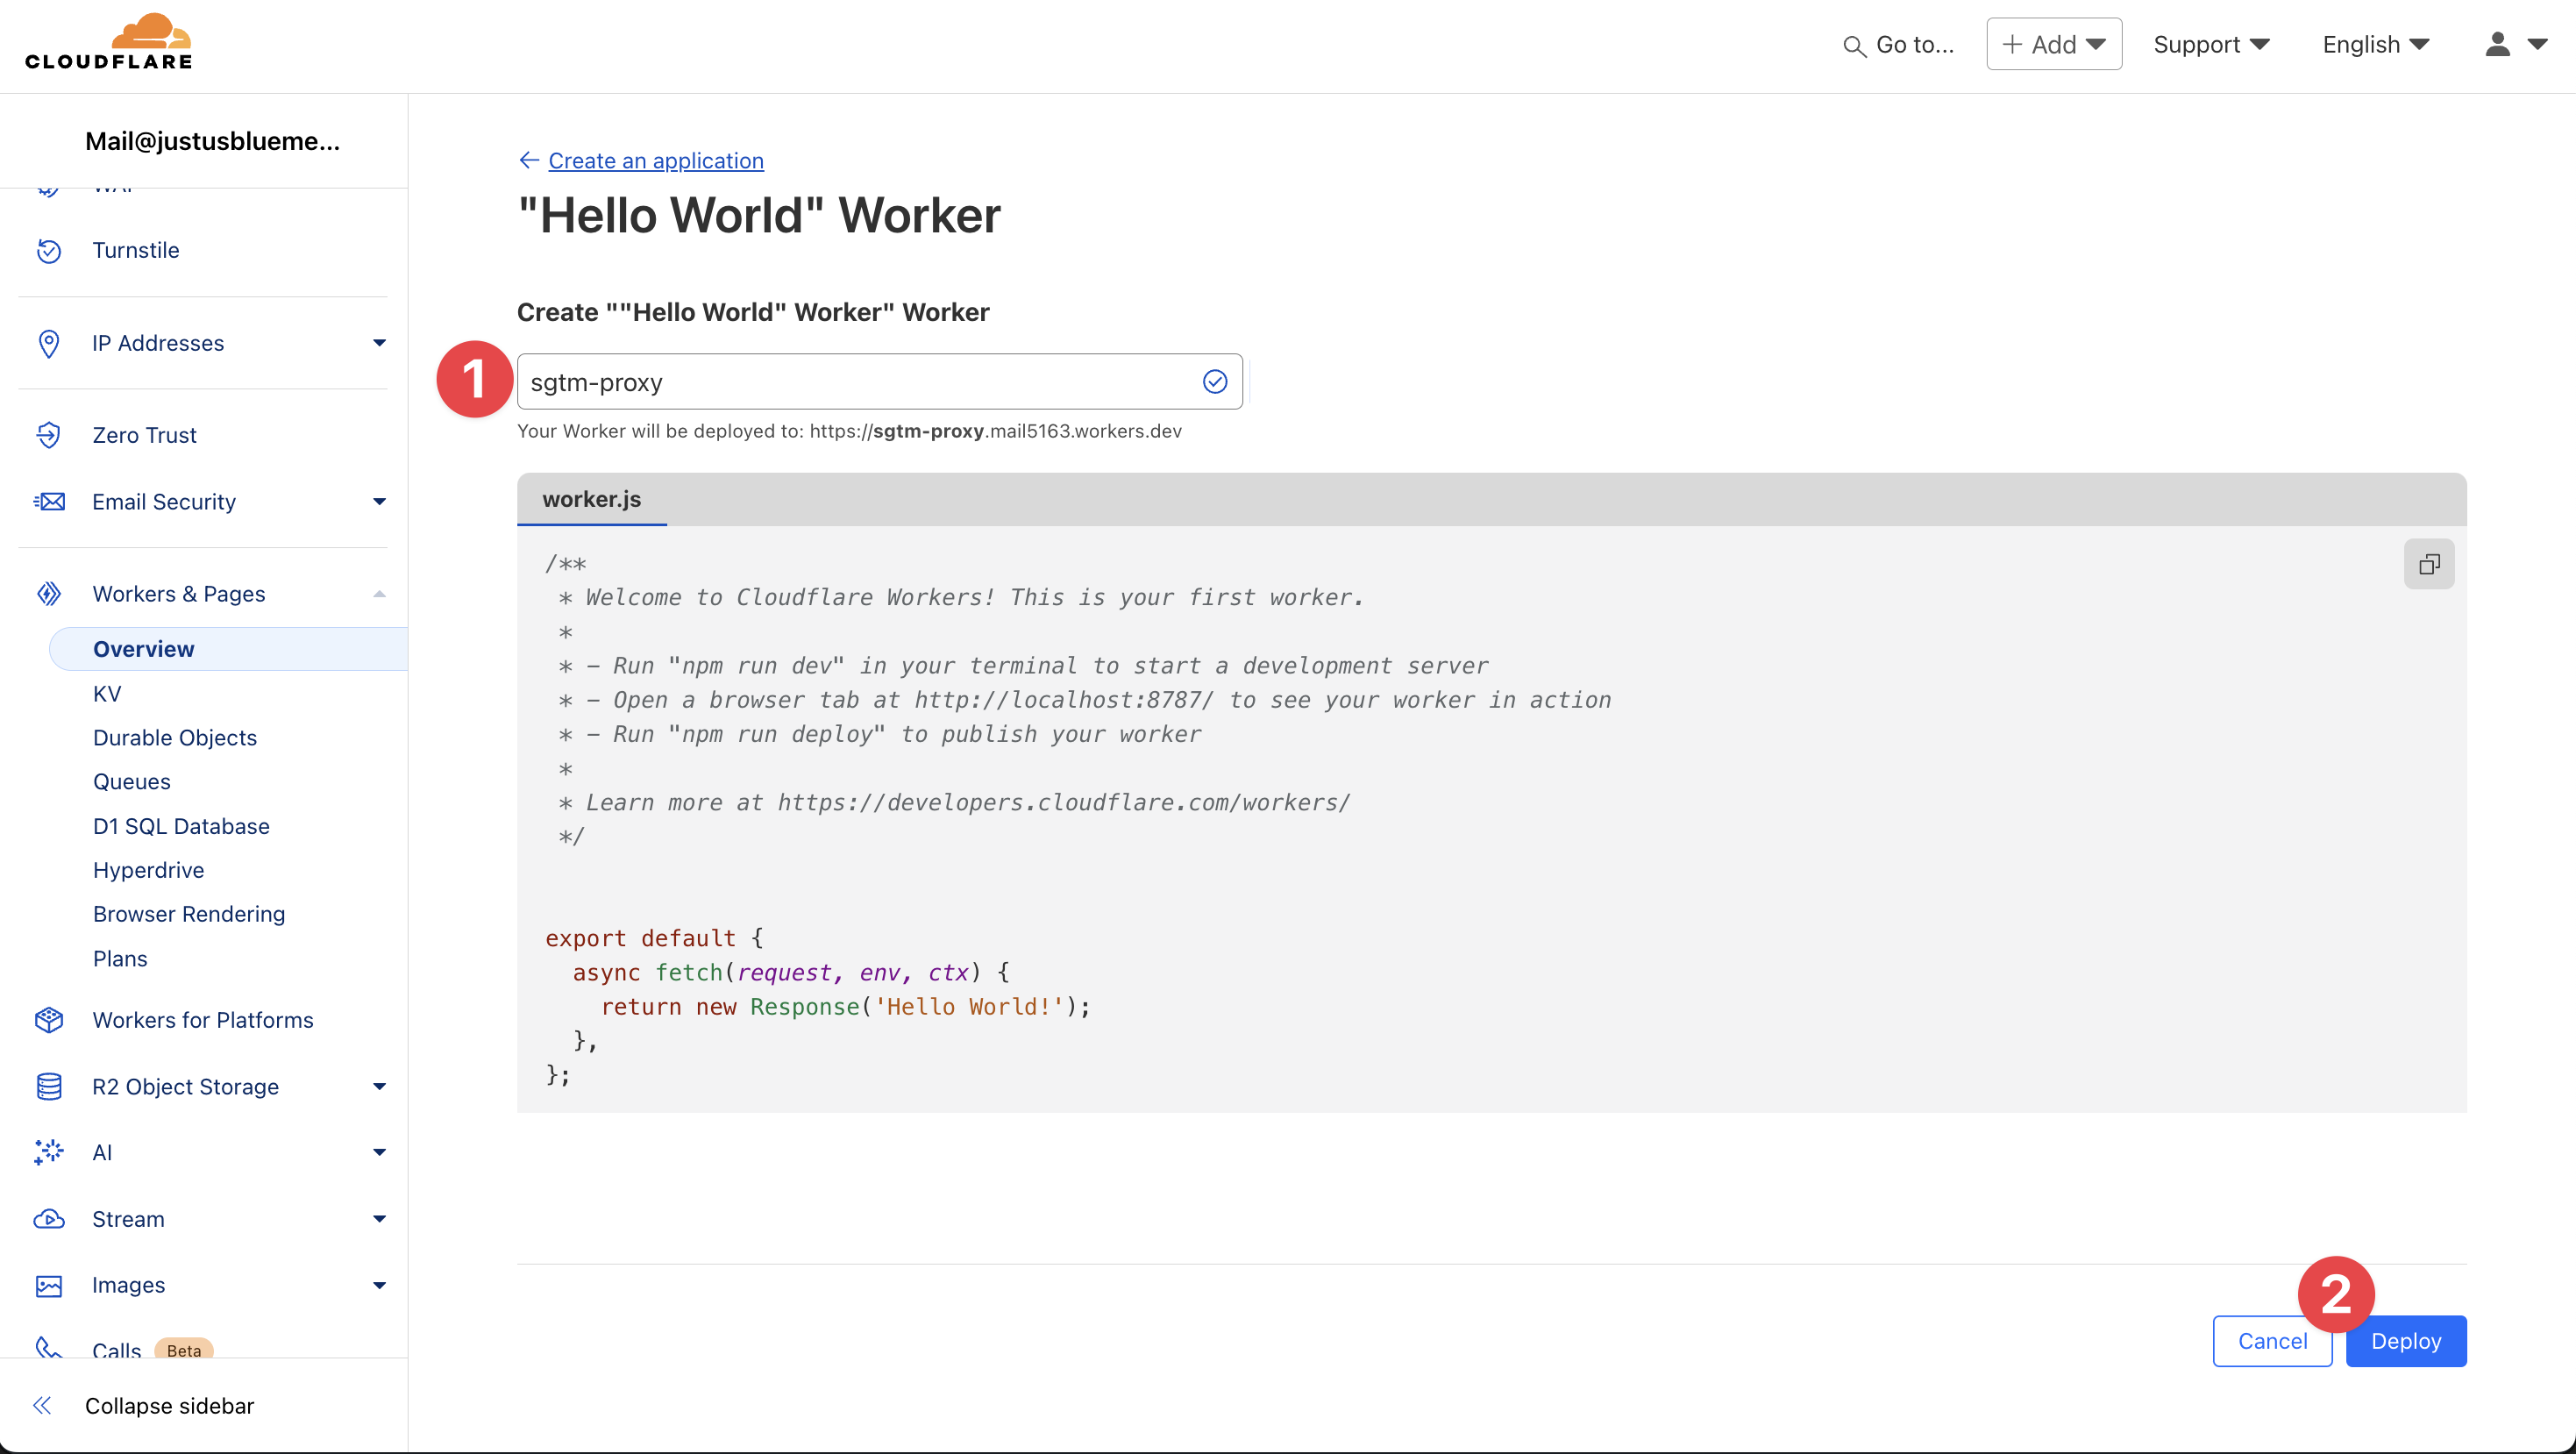Expand the Email Security section
Viewport: 2576px width, 1454px height.
pos(379,502)
